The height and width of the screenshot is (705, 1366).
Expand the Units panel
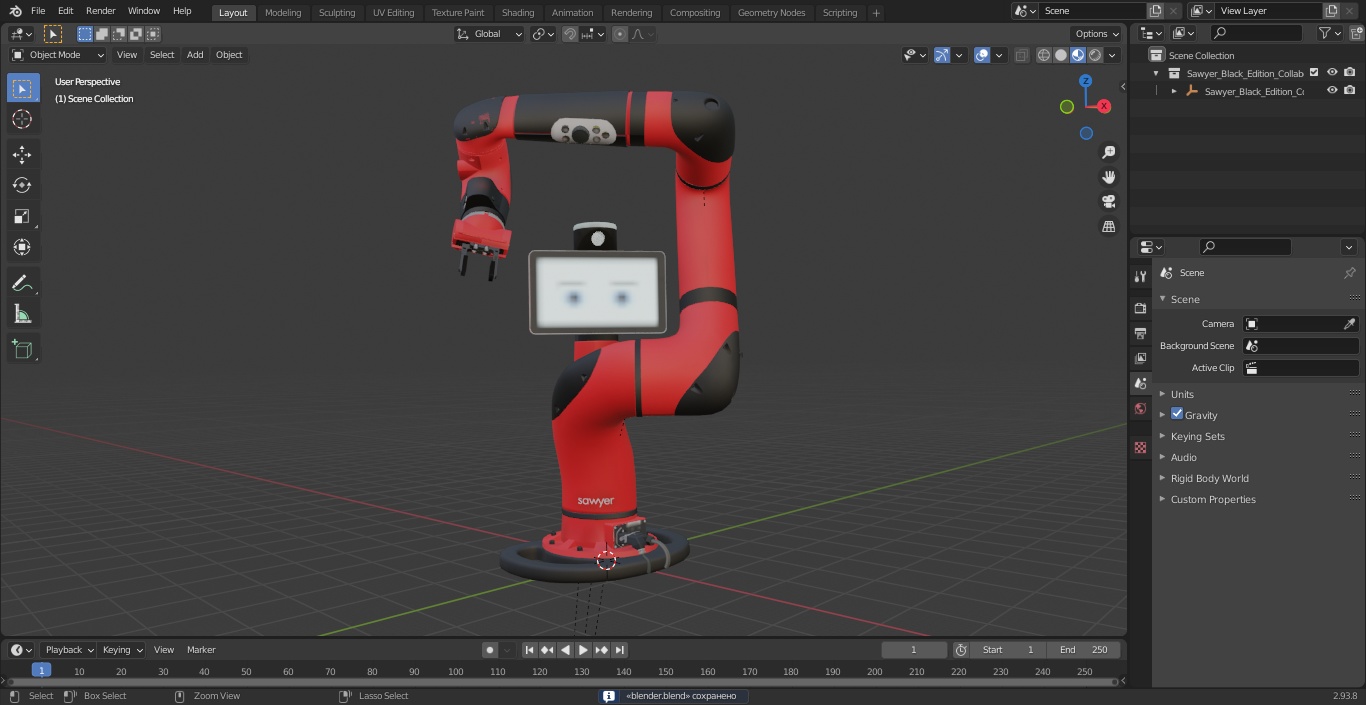(x=1182, y=394)
